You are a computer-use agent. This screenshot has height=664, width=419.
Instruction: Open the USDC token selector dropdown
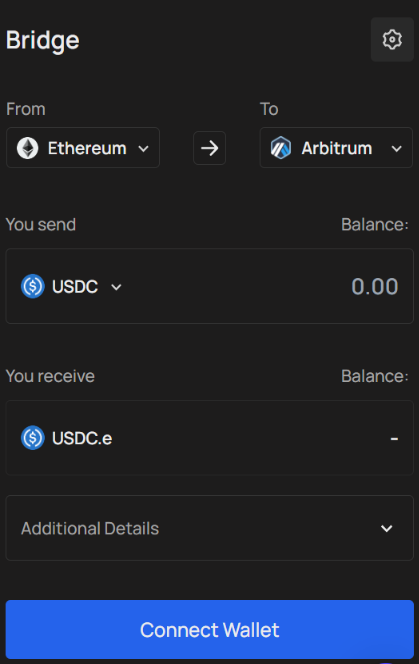pyautogui.click(x=72, y=287)
